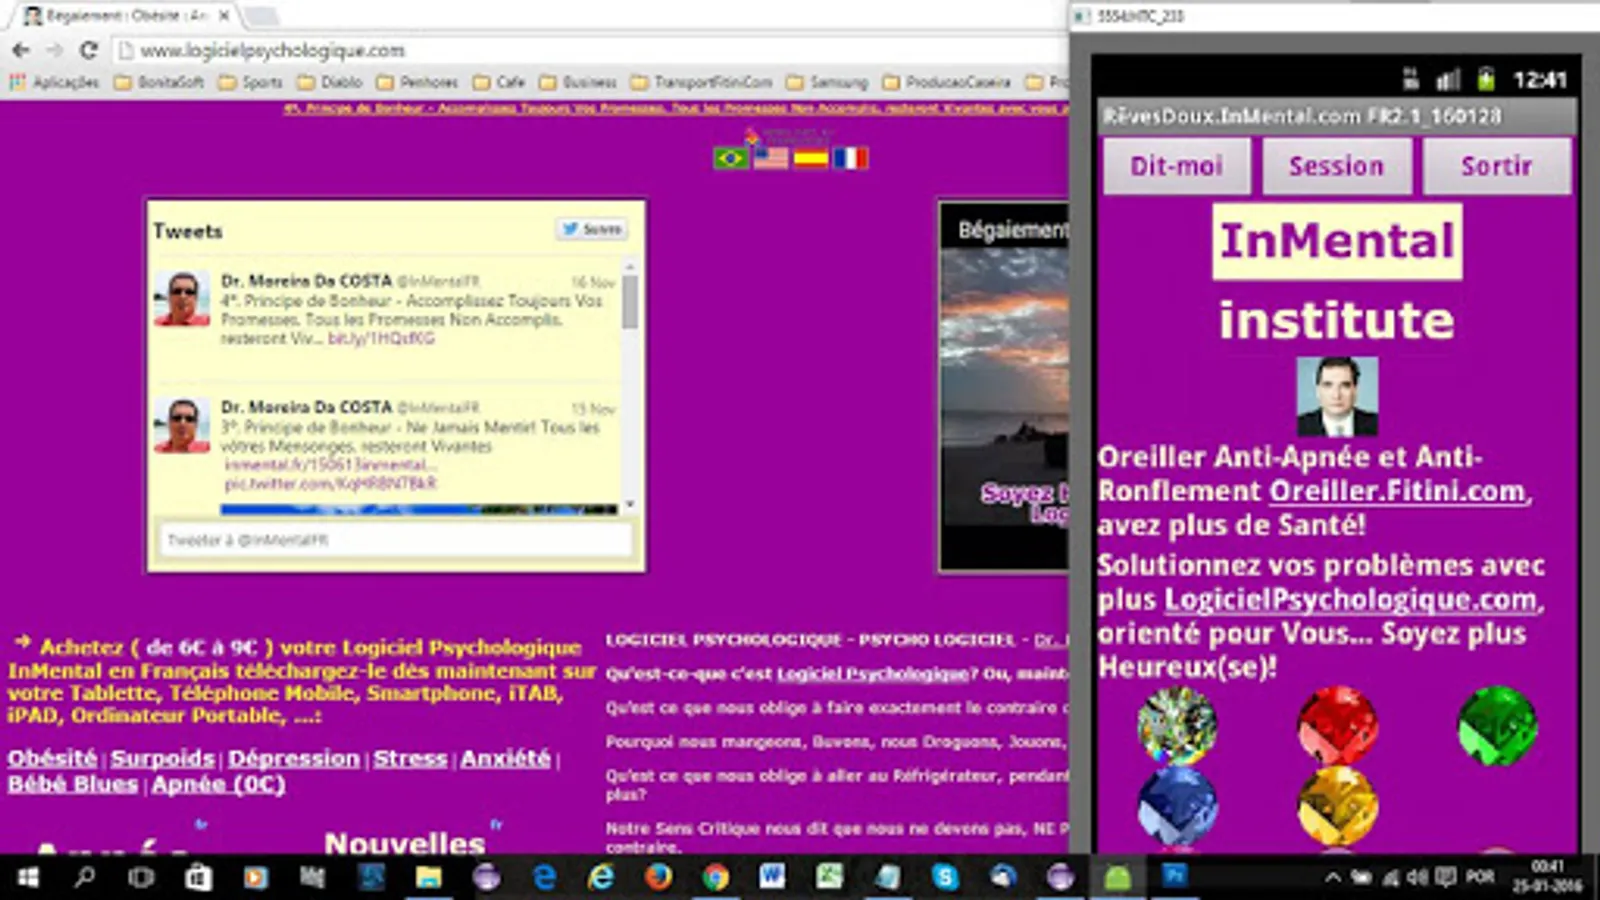The image size is (1600, 900).
Task: Click the "Nouvelles" heading text
Action: (405, 842)
